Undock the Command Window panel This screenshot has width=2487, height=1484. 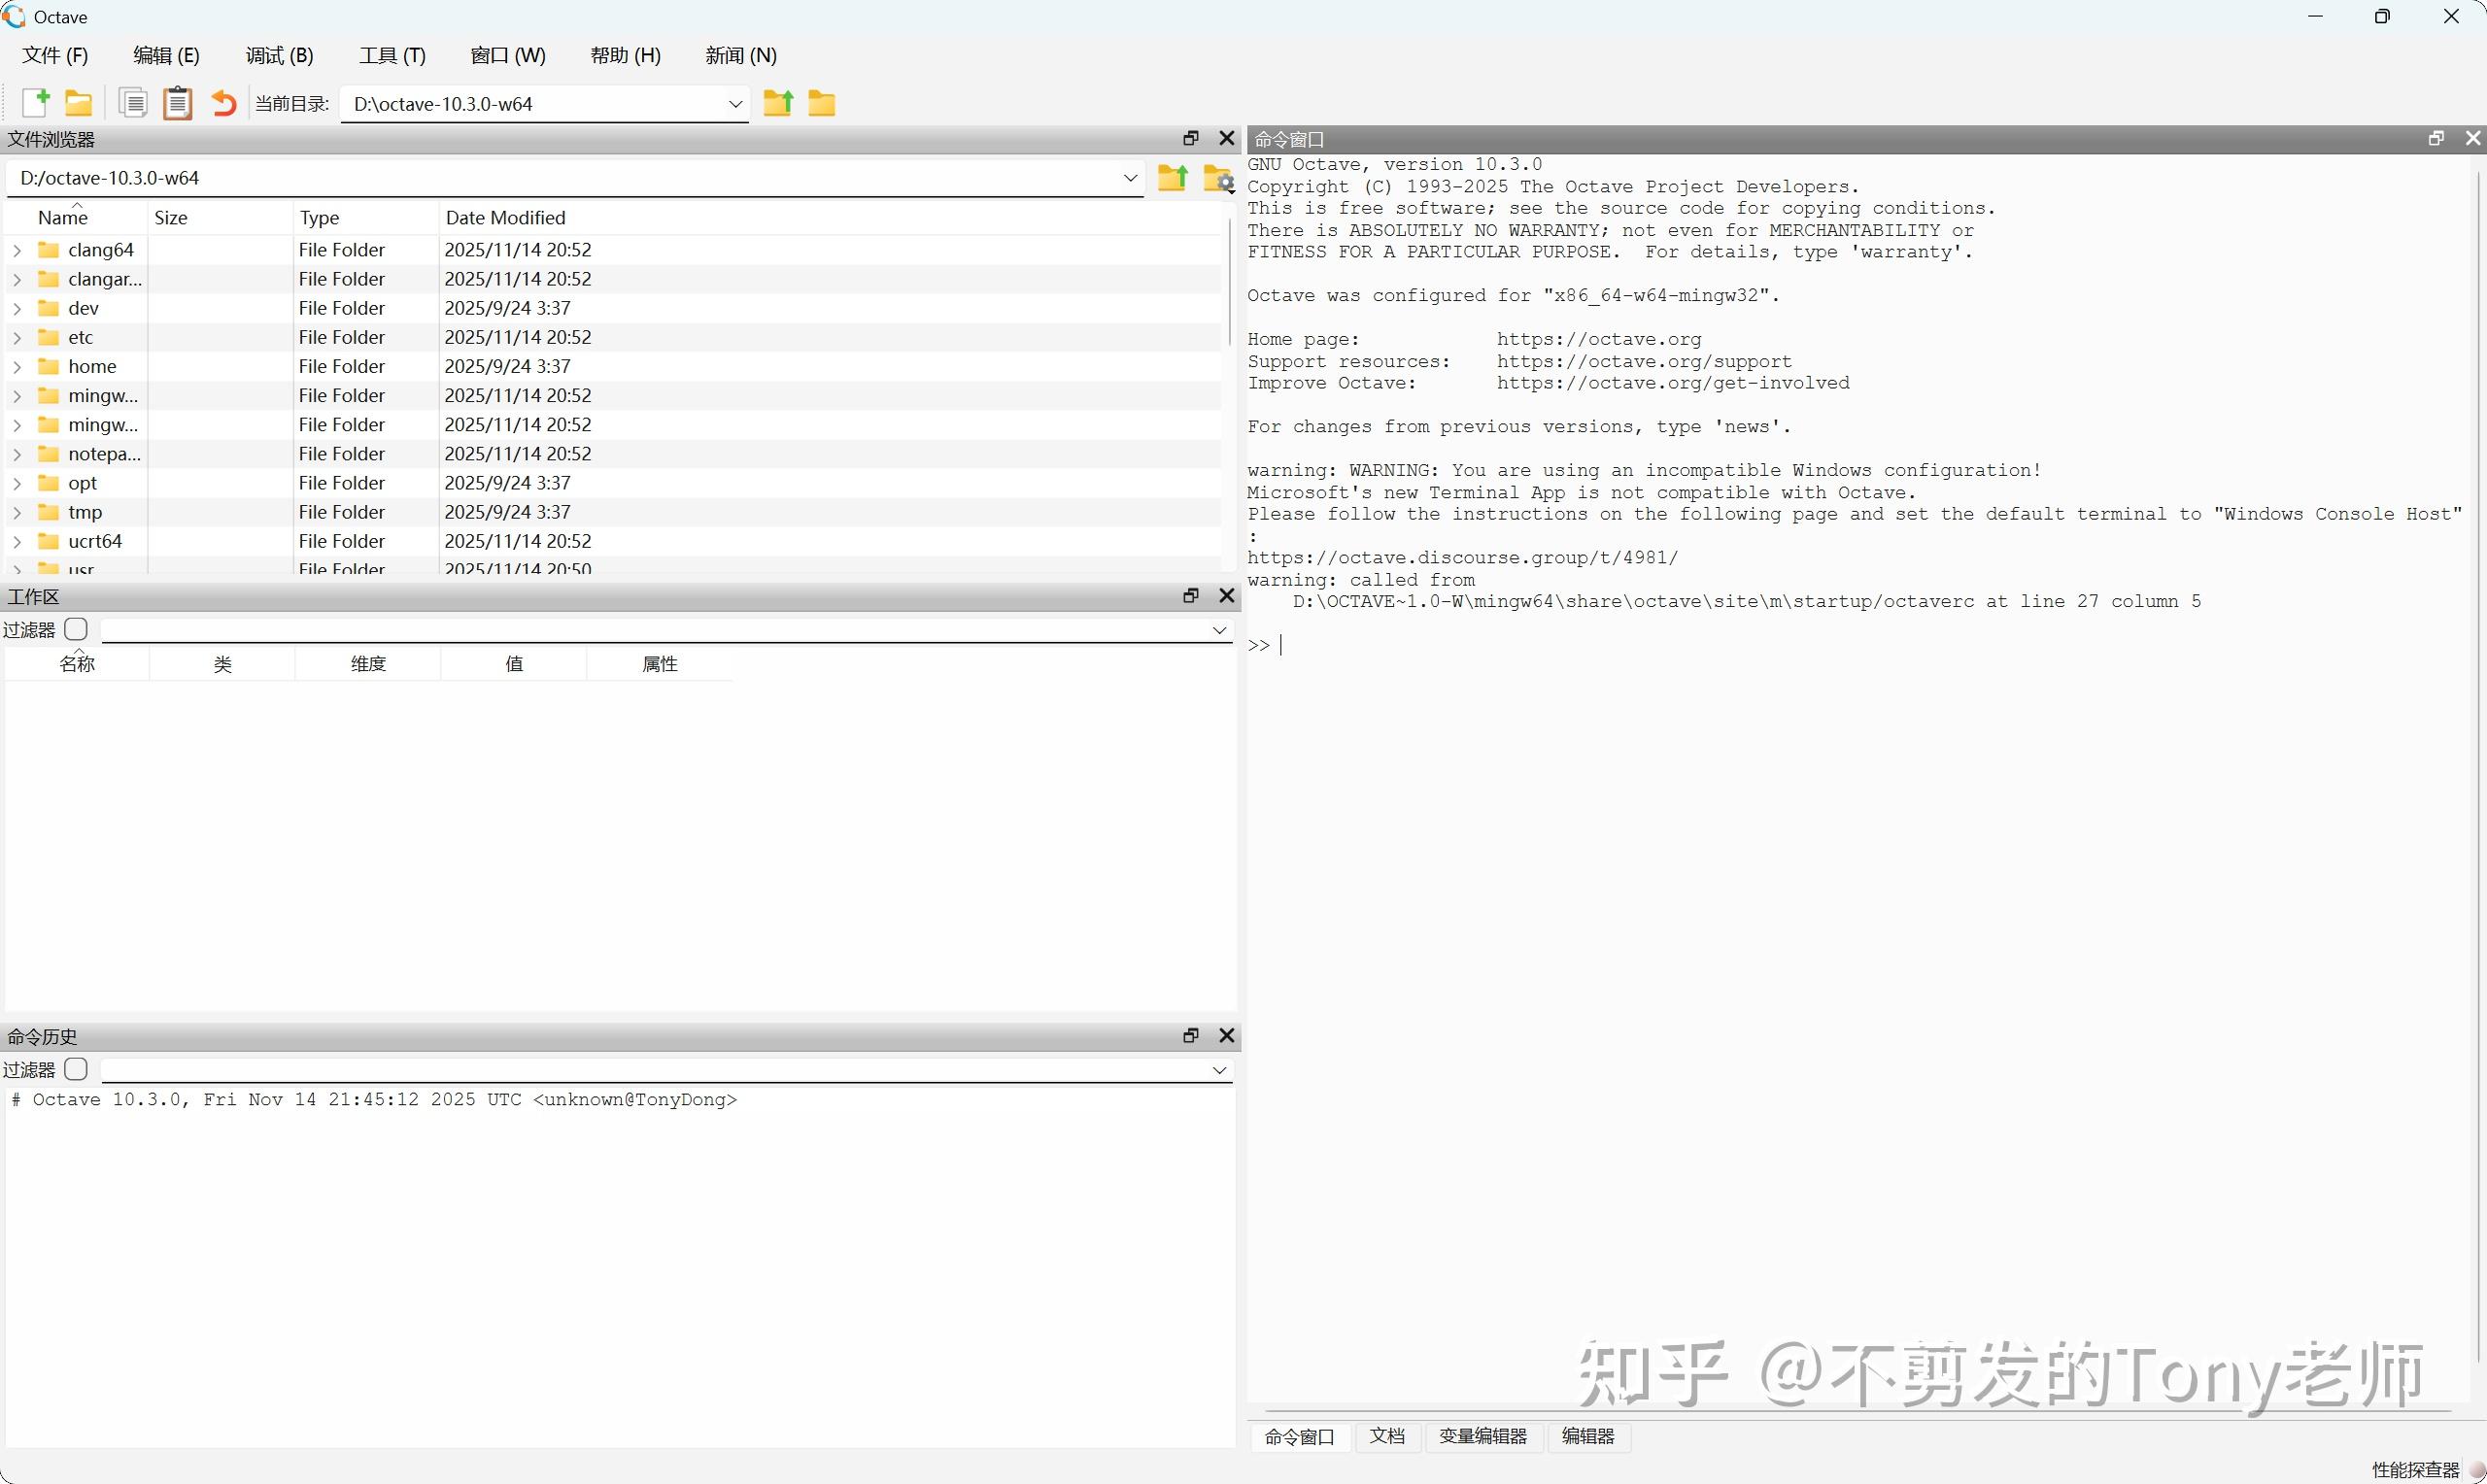coord(2436,138)
